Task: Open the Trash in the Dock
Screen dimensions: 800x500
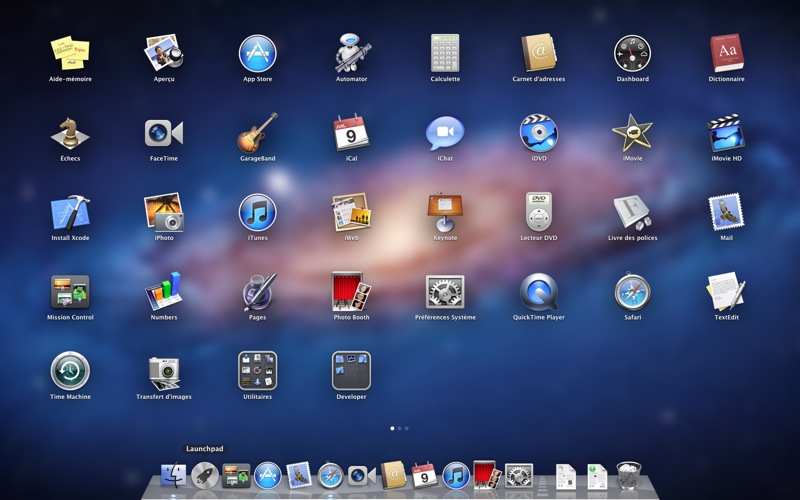Action: [x=629, y=476]
